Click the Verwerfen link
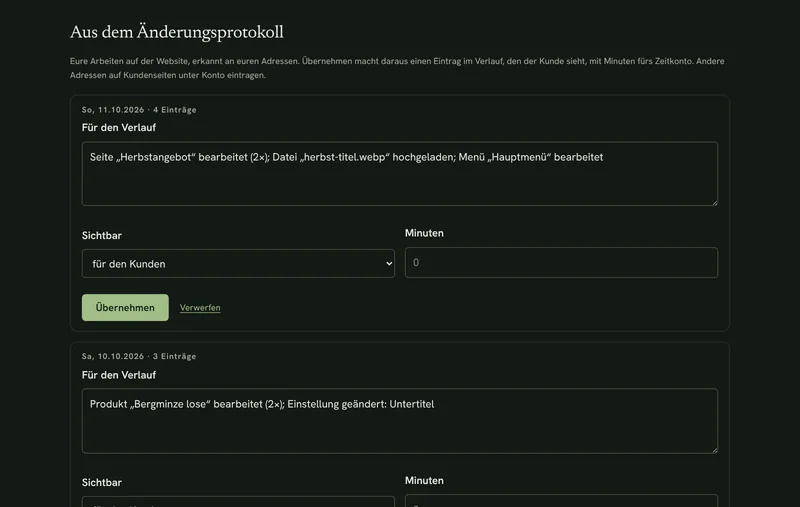The height and width of the screenshot is (507, 800). click(x=200, y=308)
